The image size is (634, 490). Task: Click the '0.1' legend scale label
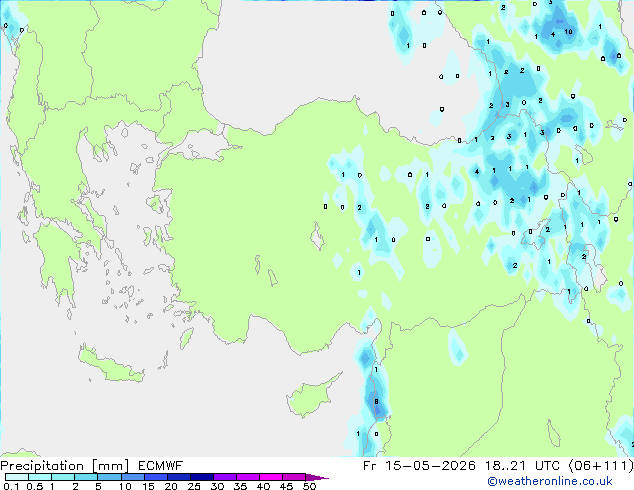click(11, 486)
